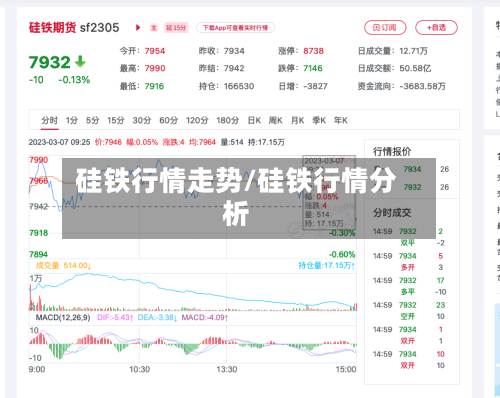The width and height of the screenshot is (500, 398).
Task: Switch to the 1分 chart tab
Action: tap(72, 120)
